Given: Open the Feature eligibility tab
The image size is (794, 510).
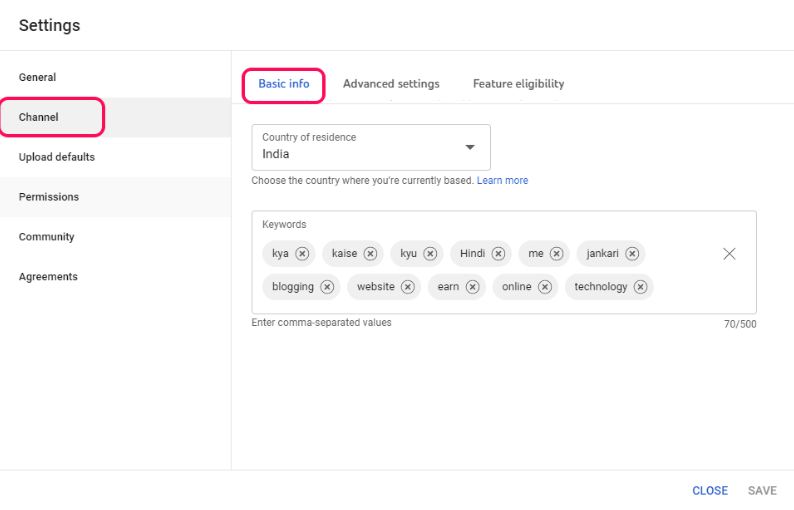Looking at the screenshot, I should 518,84.
